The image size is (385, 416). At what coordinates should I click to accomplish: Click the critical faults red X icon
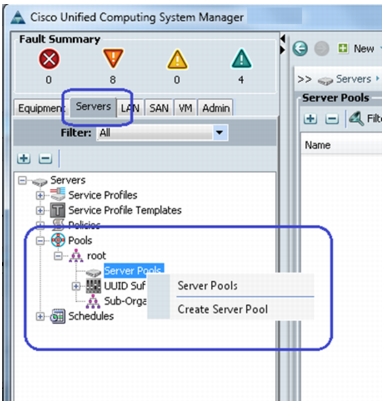[x=49, y=59]
